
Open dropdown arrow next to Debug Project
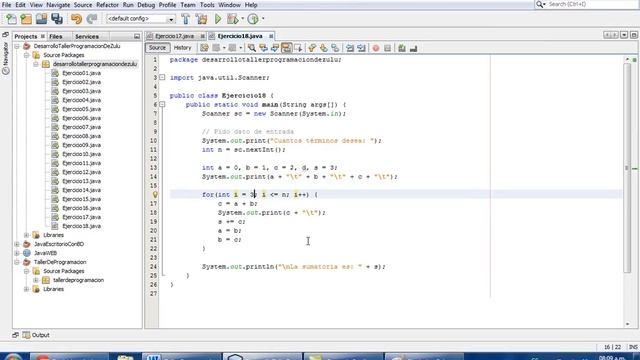[x=242, y=19]
